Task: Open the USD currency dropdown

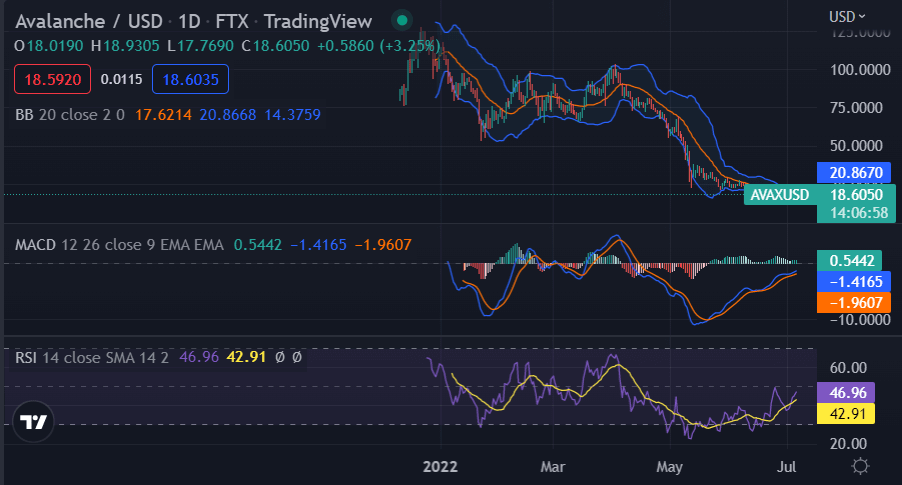Action: (x=847, y=17)
